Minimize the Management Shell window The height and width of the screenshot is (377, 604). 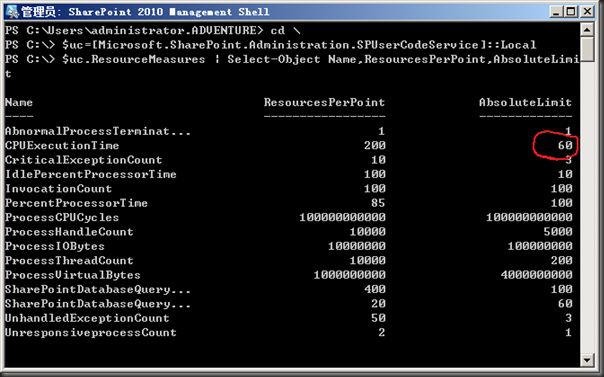click(555, 12)
